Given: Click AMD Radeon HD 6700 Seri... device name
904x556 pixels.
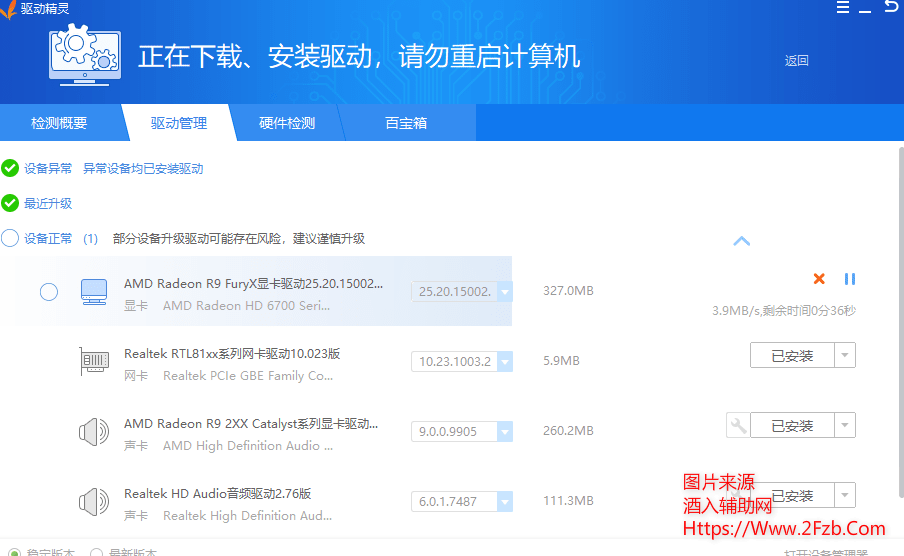Looking at the screenshot, I should click(246, 306).
